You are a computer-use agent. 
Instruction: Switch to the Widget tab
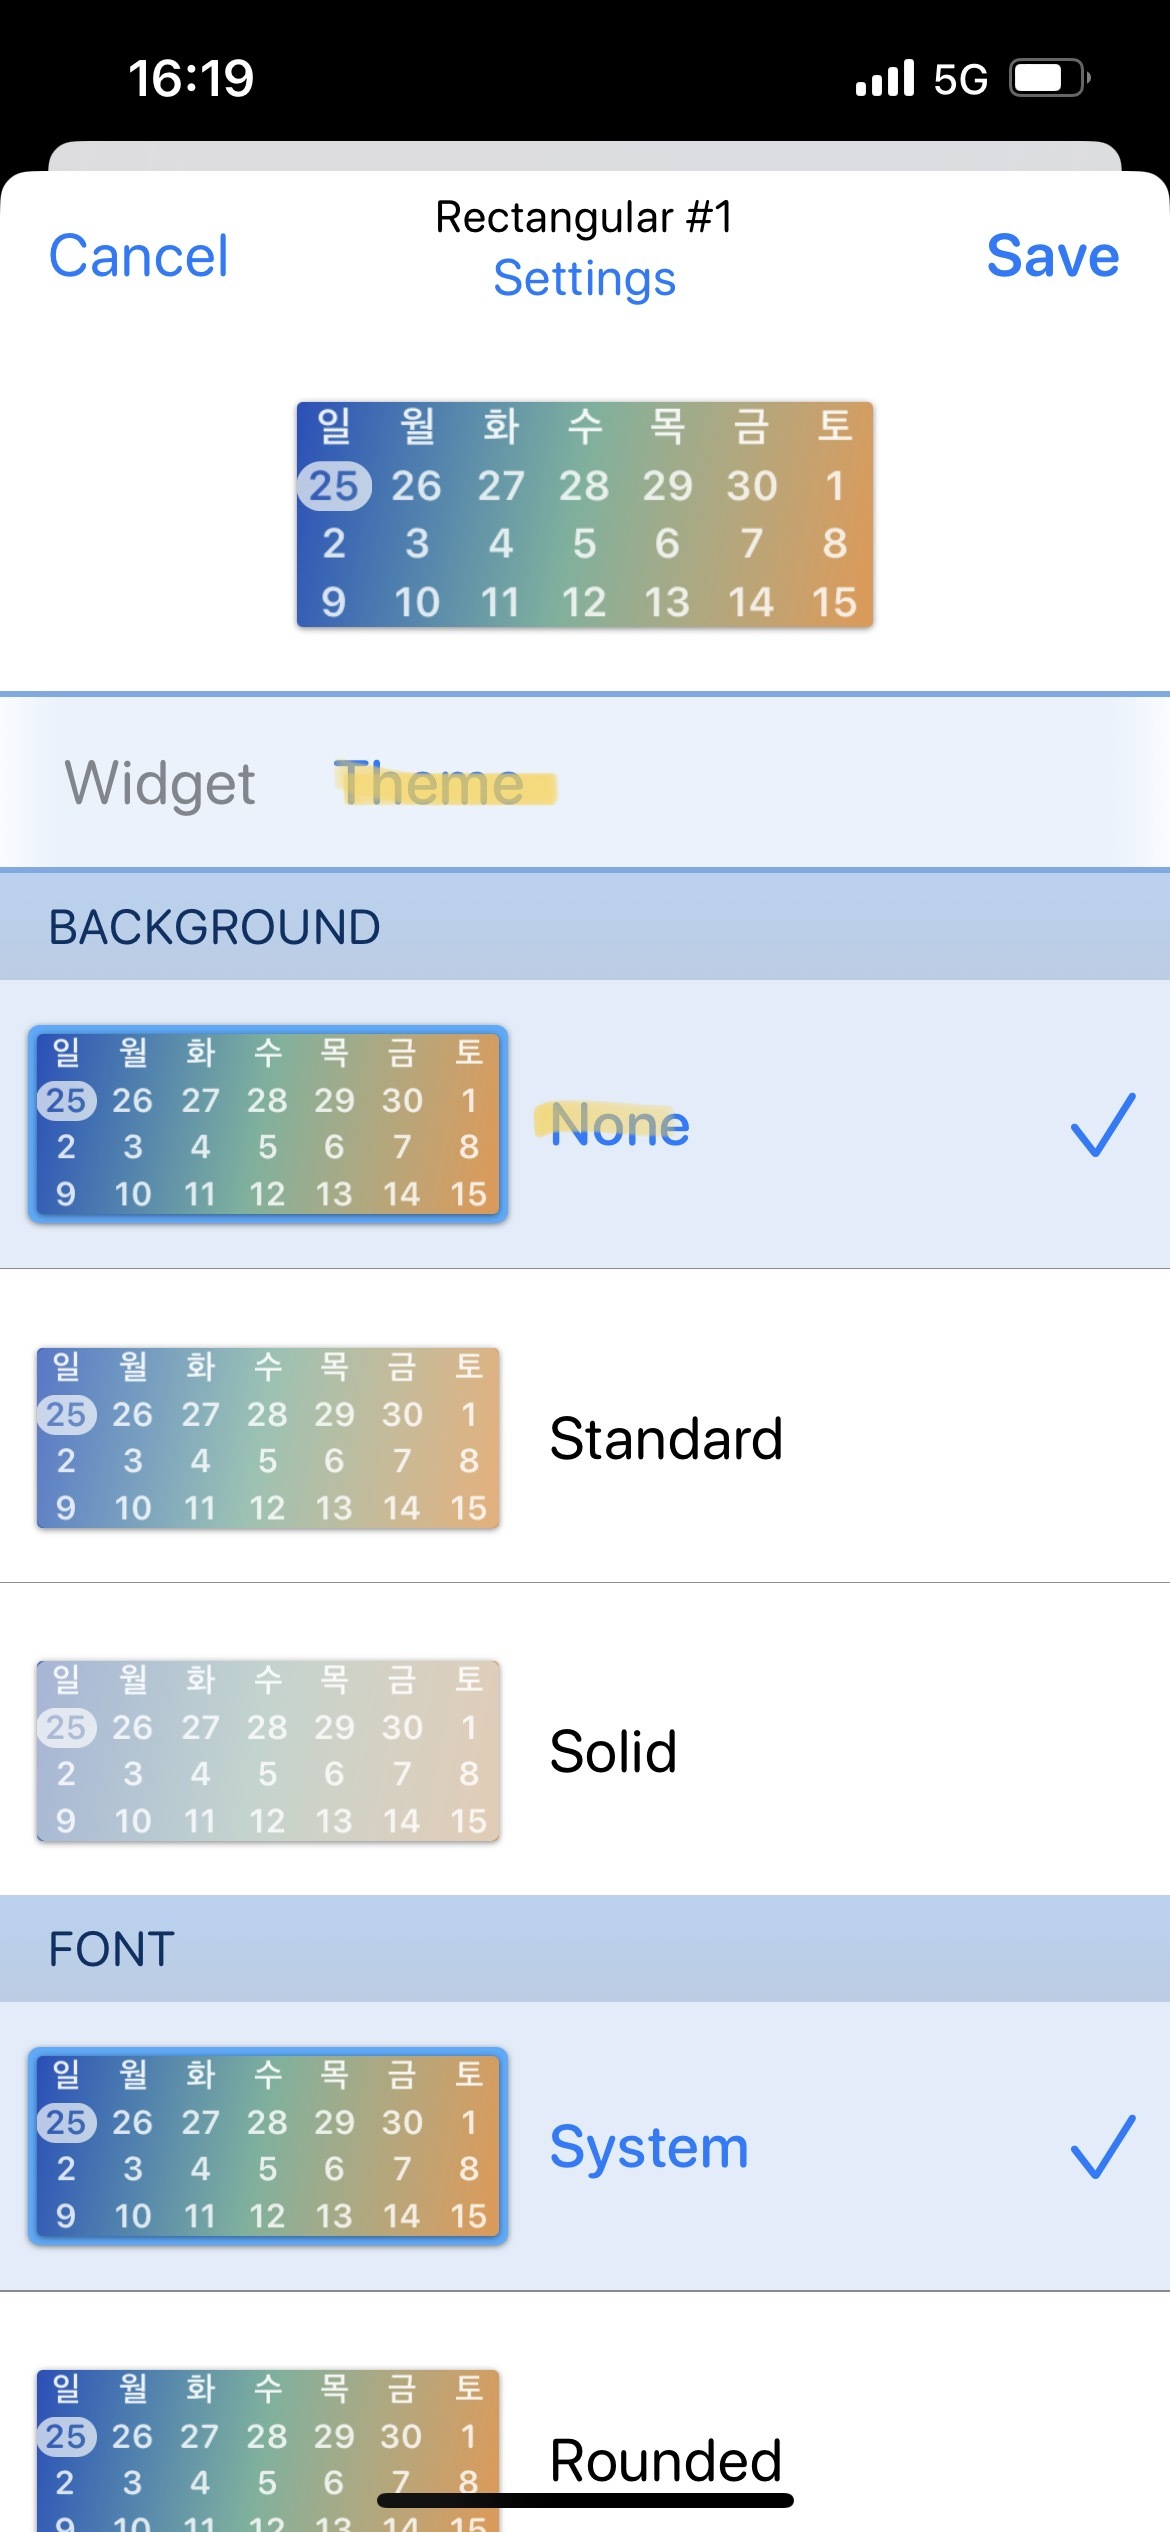[x=160, y=783]
